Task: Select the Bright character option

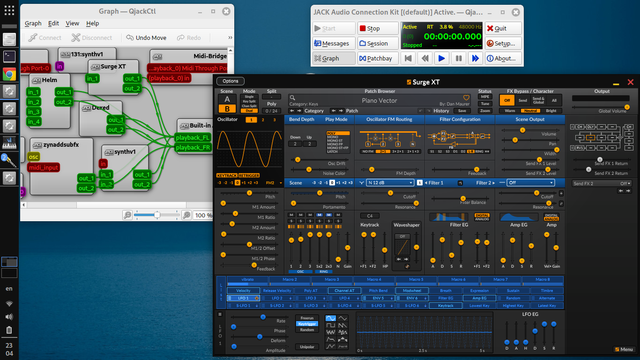Action: click(551, 111)
